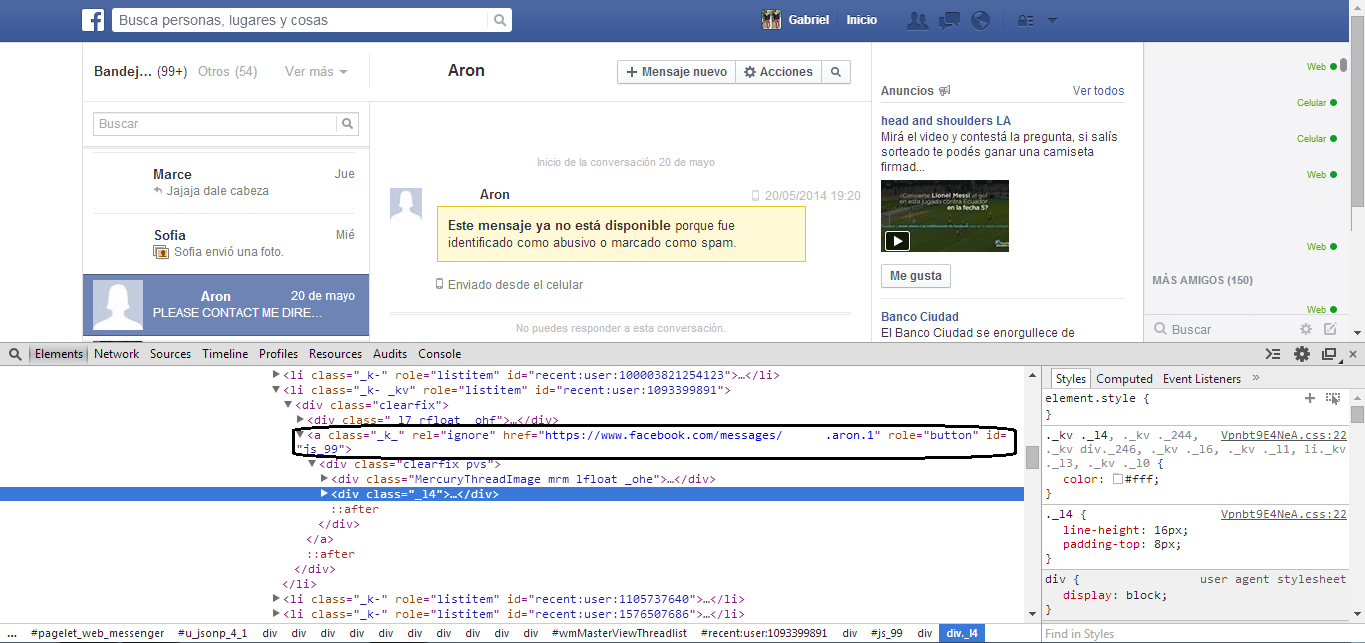This screenshot has width=1365, height=643.
Task: Expand the li with id recent:user:1105737640
Action: [277, 599]
